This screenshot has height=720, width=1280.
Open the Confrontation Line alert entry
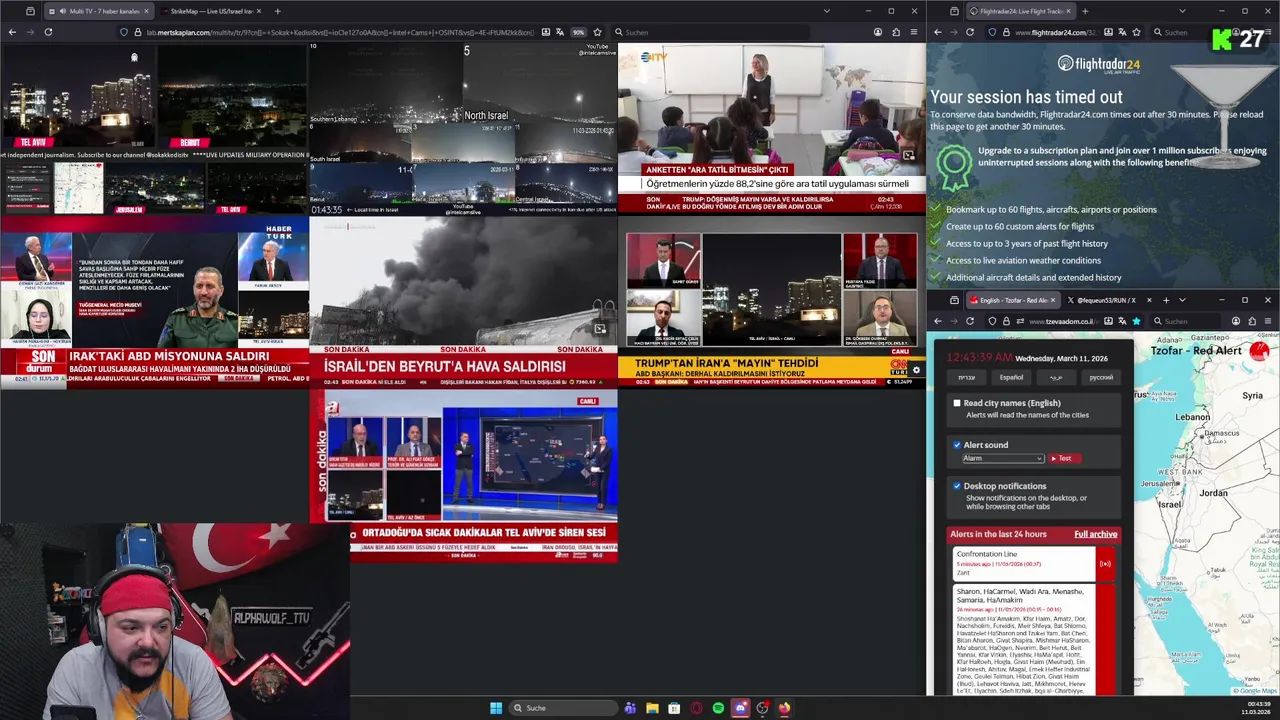pyautogui.click(x=1034, y=563)
